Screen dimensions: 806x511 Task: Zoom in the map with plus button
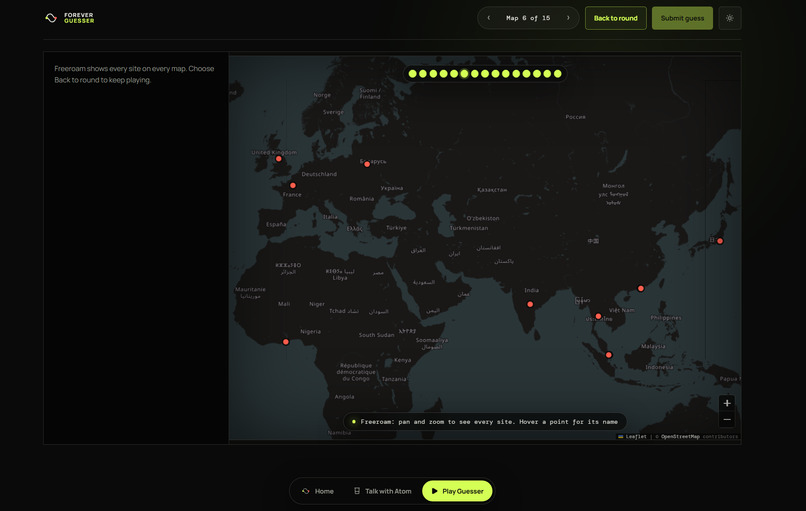point(727,403)
